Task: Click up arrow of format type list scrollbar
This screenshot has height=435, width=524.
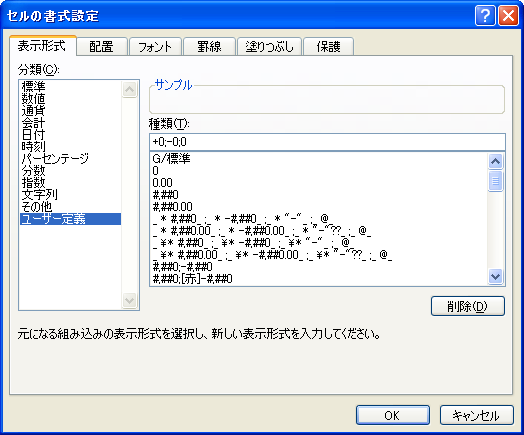Action: [495, 162]
